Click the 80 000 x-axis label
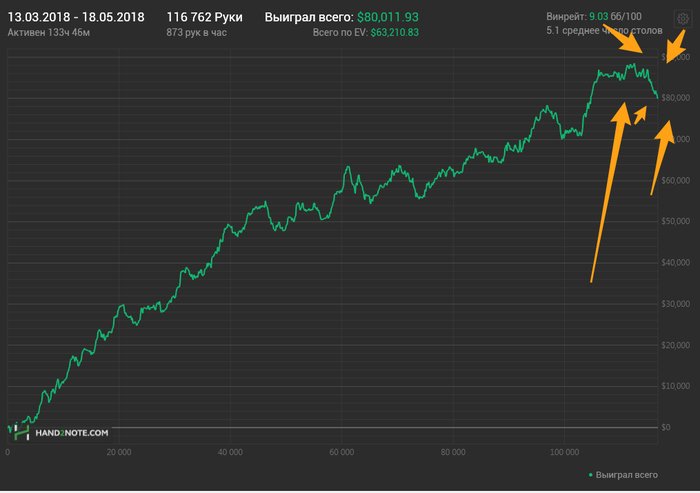Image resolution: width=700 pixels, height=493 pixels. (453, 451)
